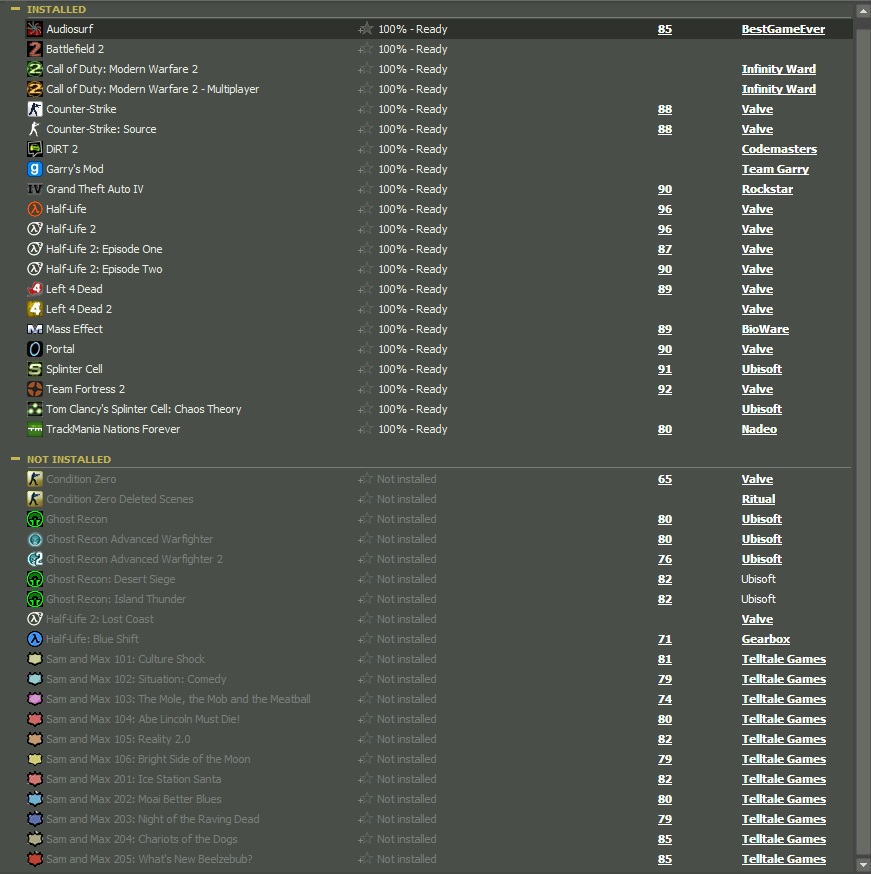Image resolution: width=871 pixels, height=874 pixels.
Task: Select Counter-Strike: Source in the list
Action: [x=101, y=129]
